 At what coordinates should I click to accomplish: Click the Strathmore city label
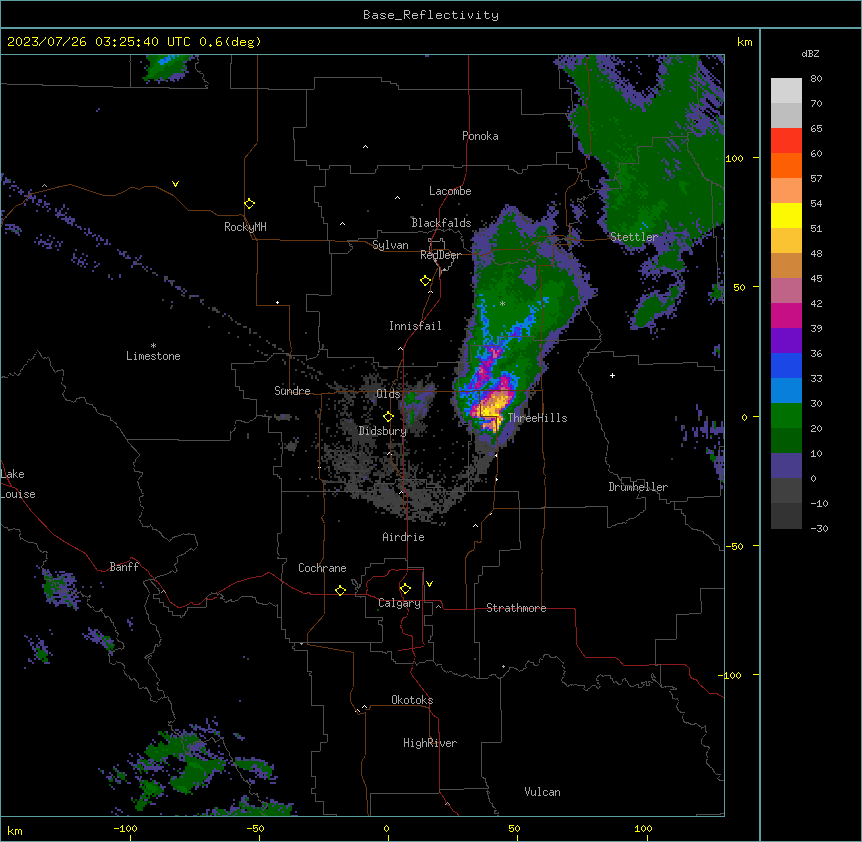[x=516, y=608]
